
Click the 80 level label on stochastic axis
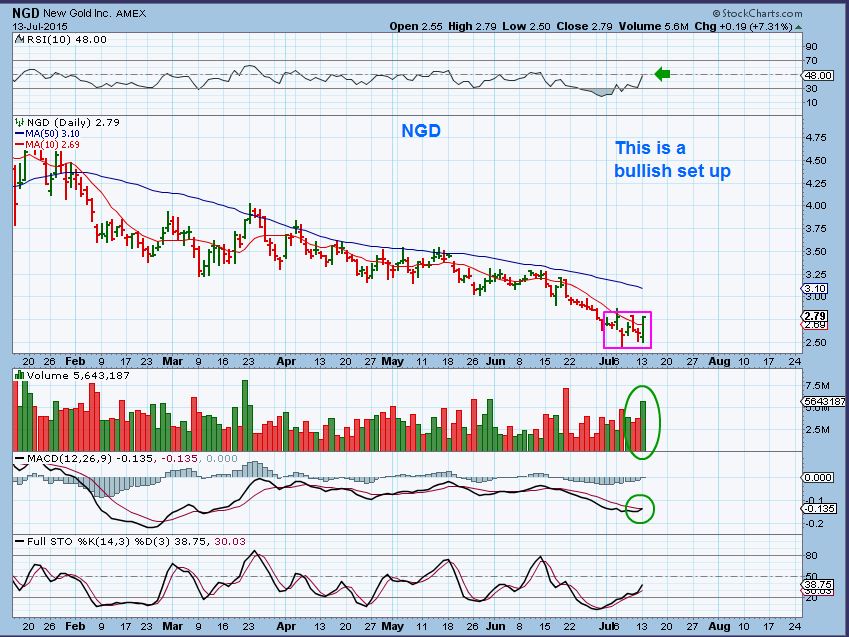click(x=811, y=556)
